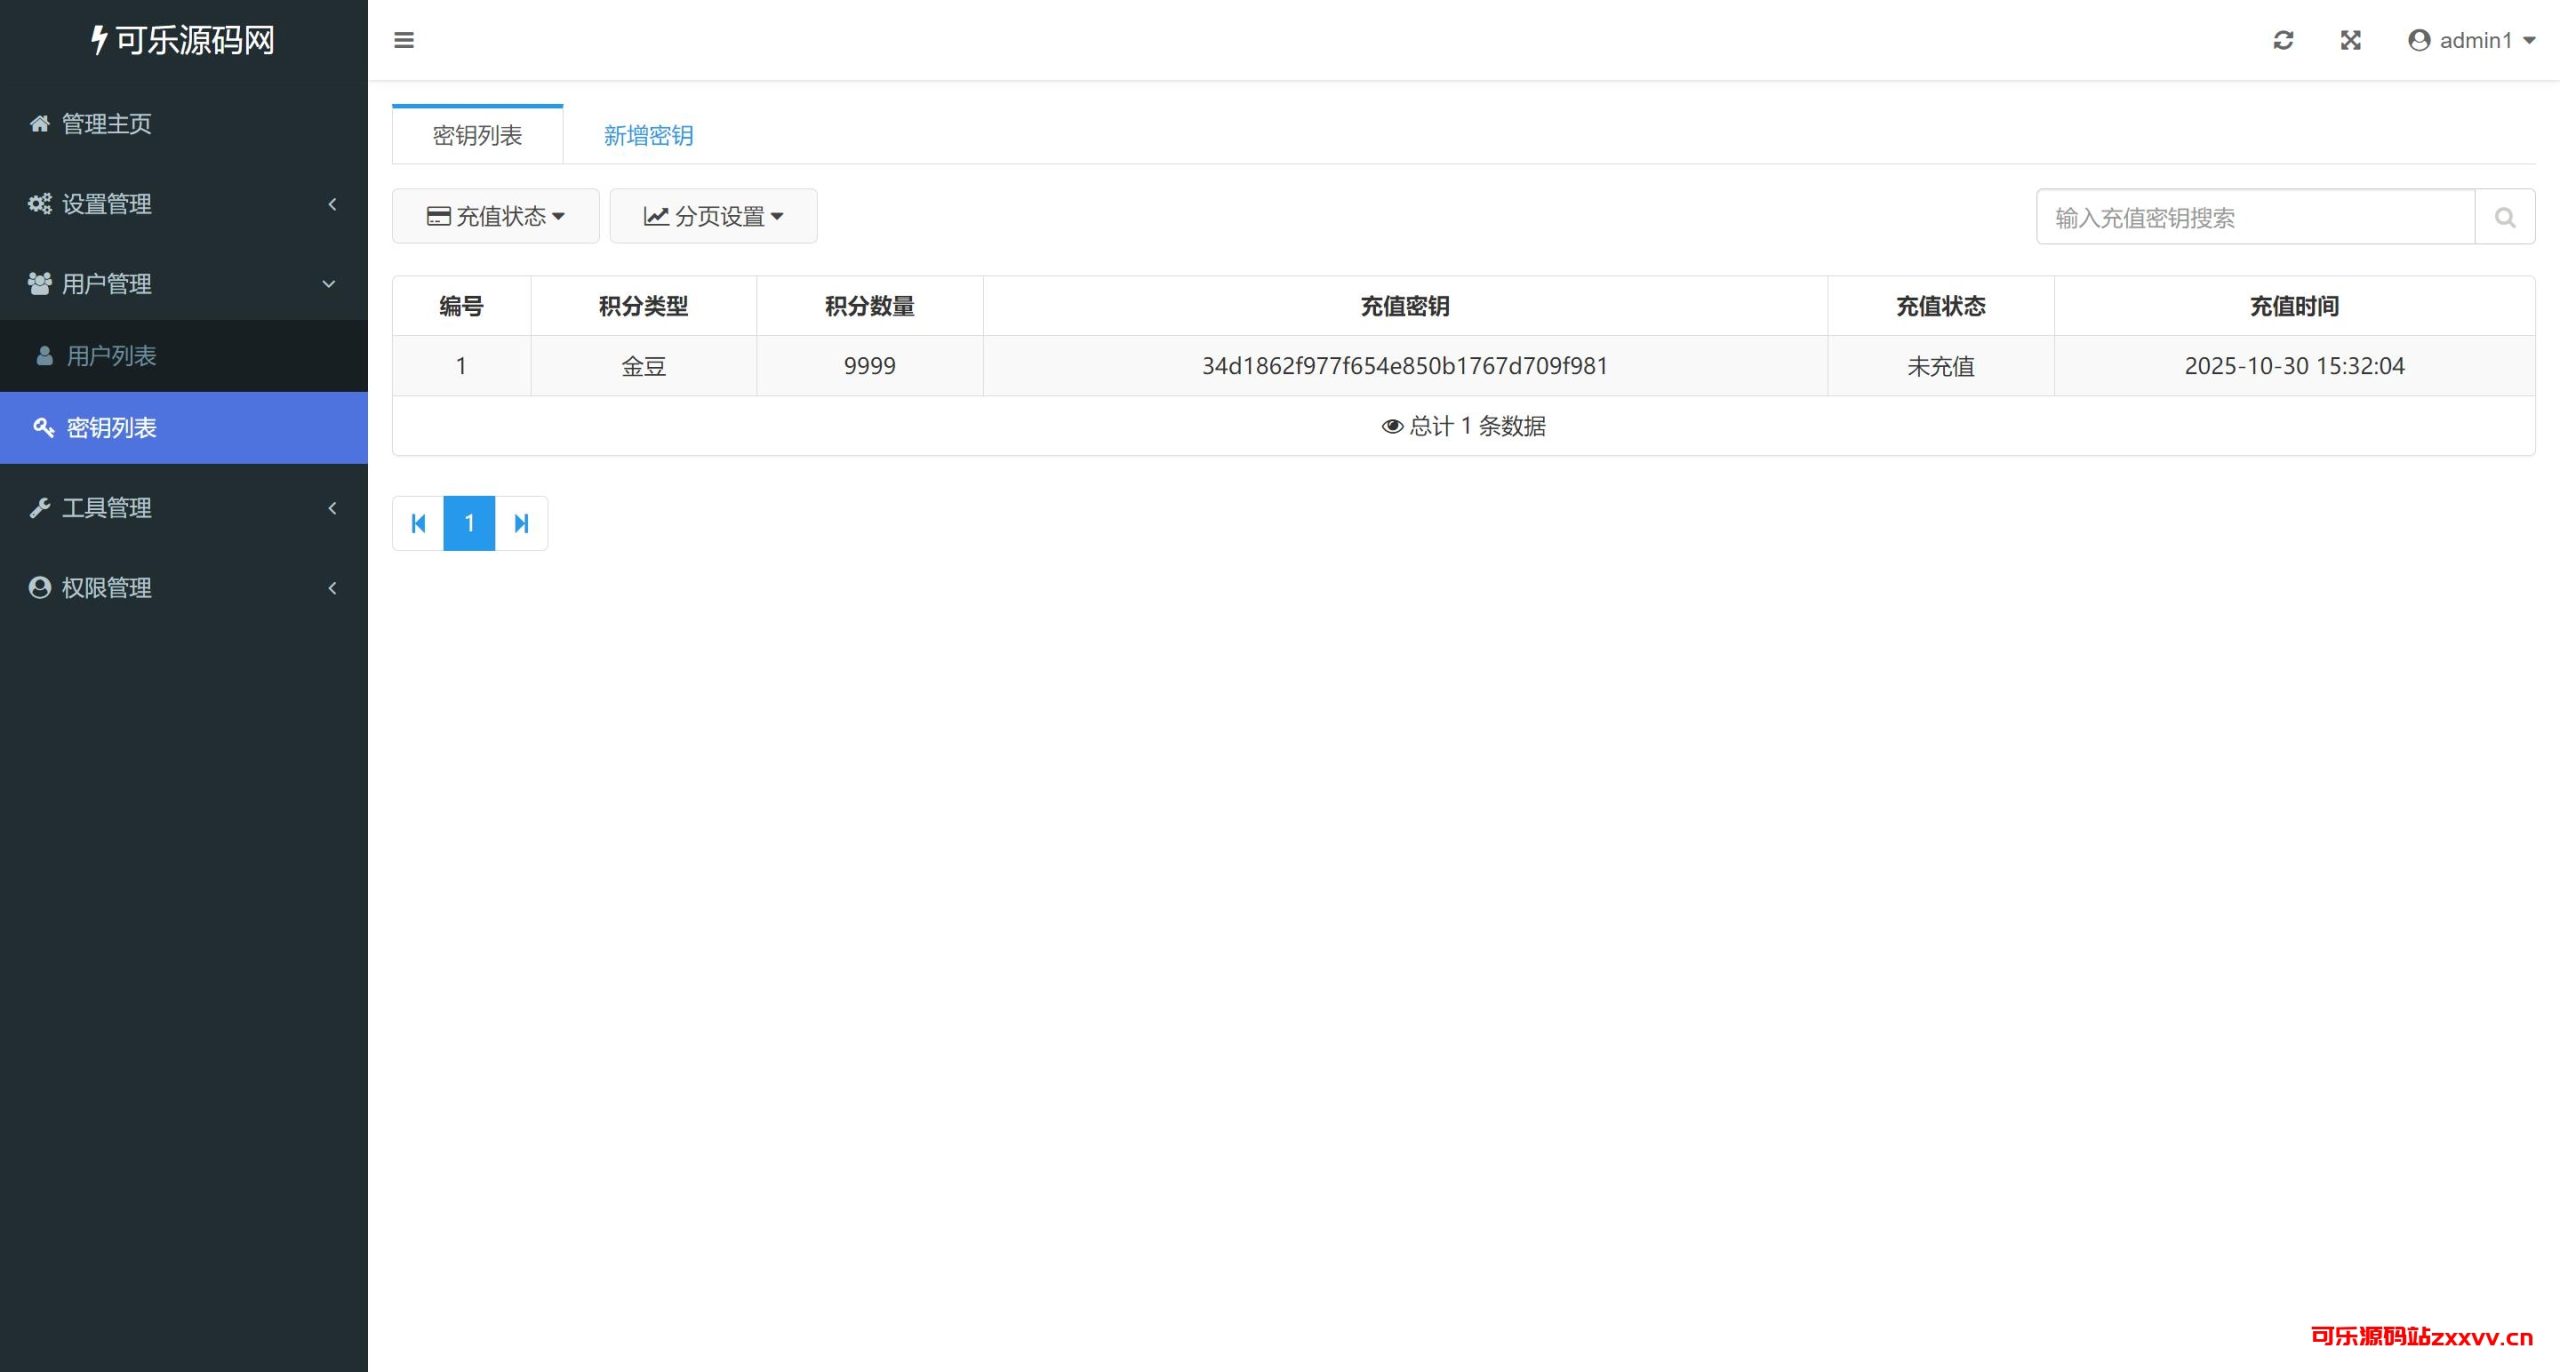The width and height of the screenshot is (2560, 1372).
Task: Expand the 设置管理 sidebar menu
Action: pyautogui.click(x=106, y=204)
